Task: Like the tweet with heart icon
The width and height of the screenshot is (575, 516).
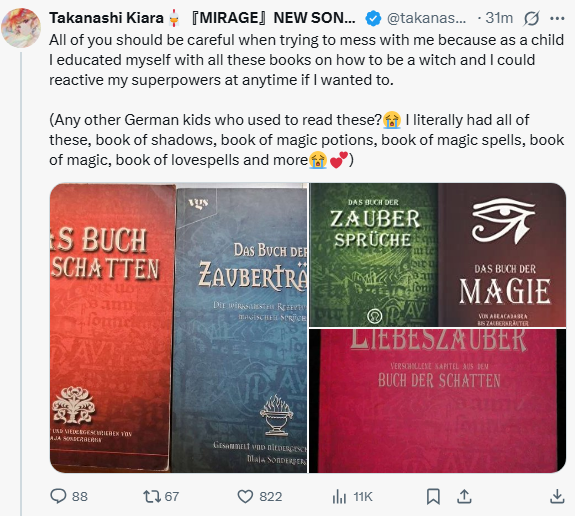Action: coord(245,497)
